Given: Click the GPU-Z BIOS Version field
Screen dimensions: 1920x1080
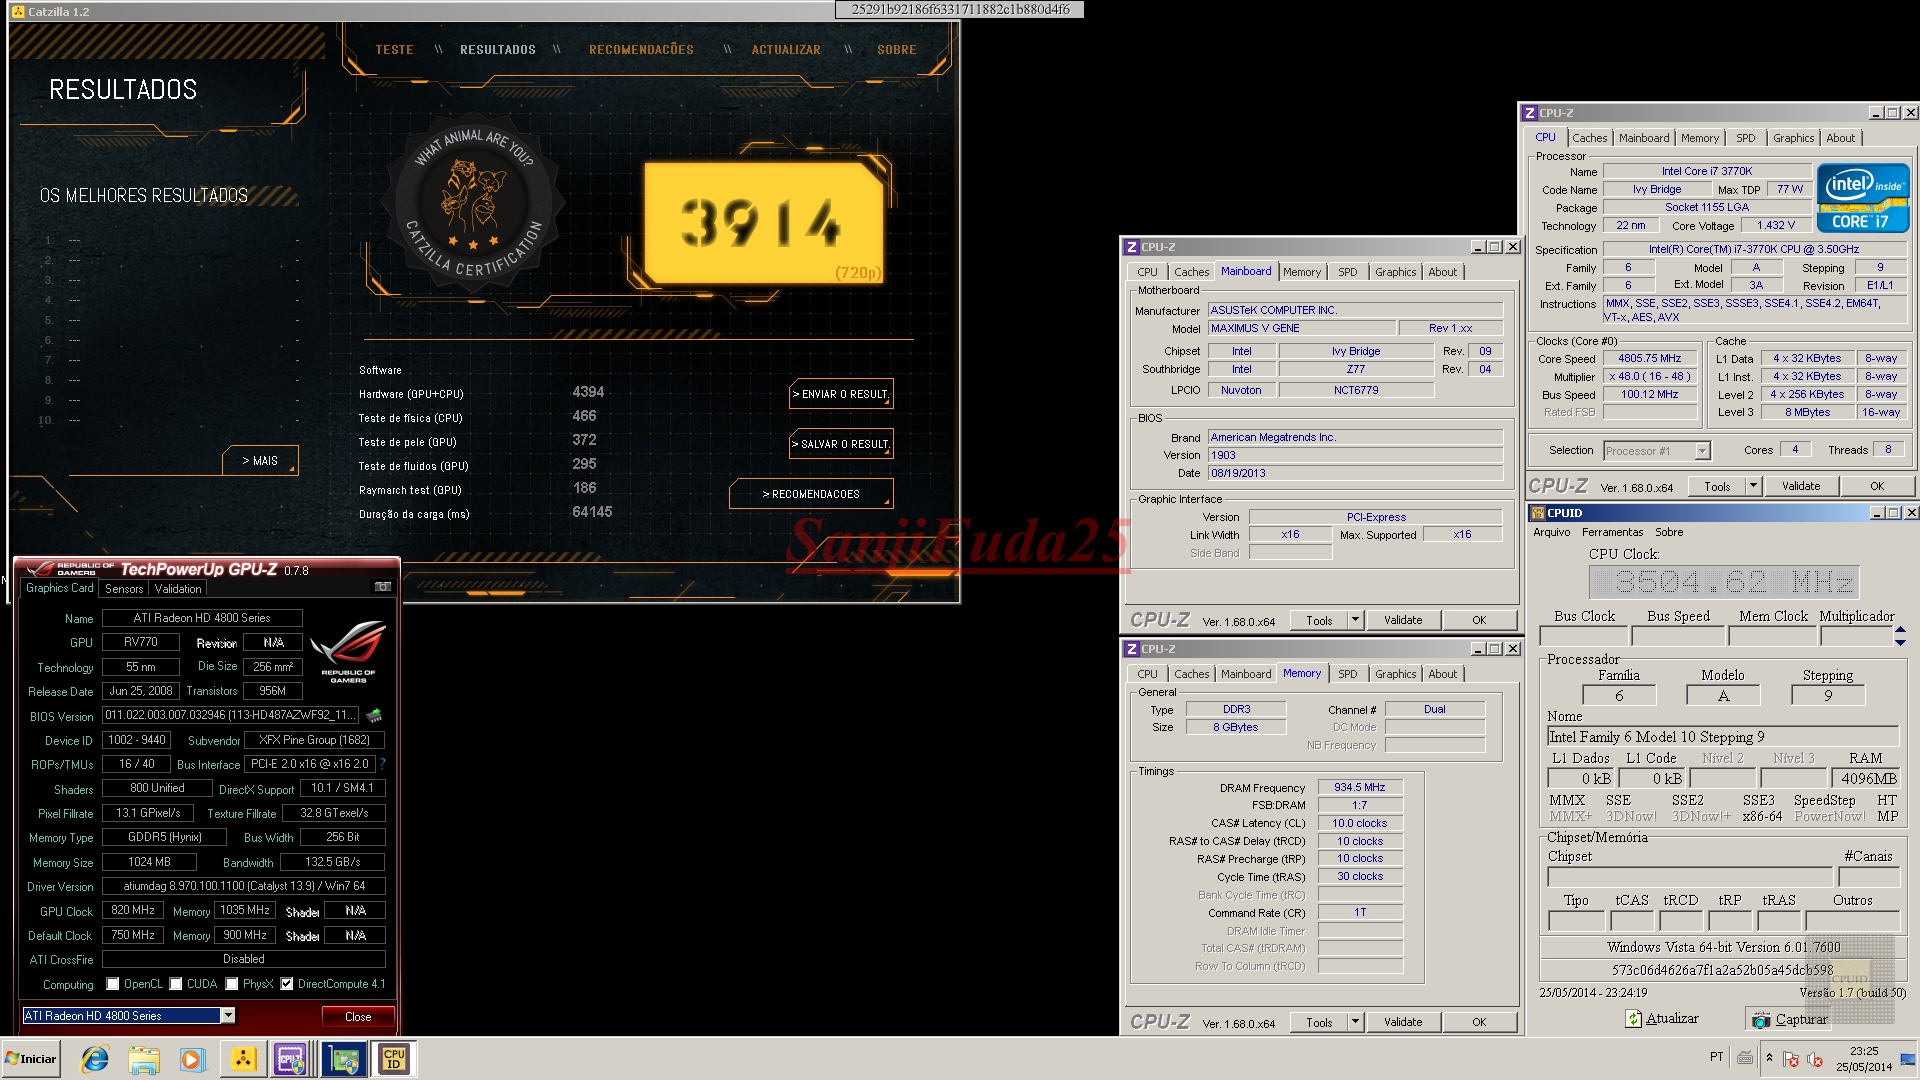Looking at the screenshot, I should pyautogui.click(x=230, y=716).
